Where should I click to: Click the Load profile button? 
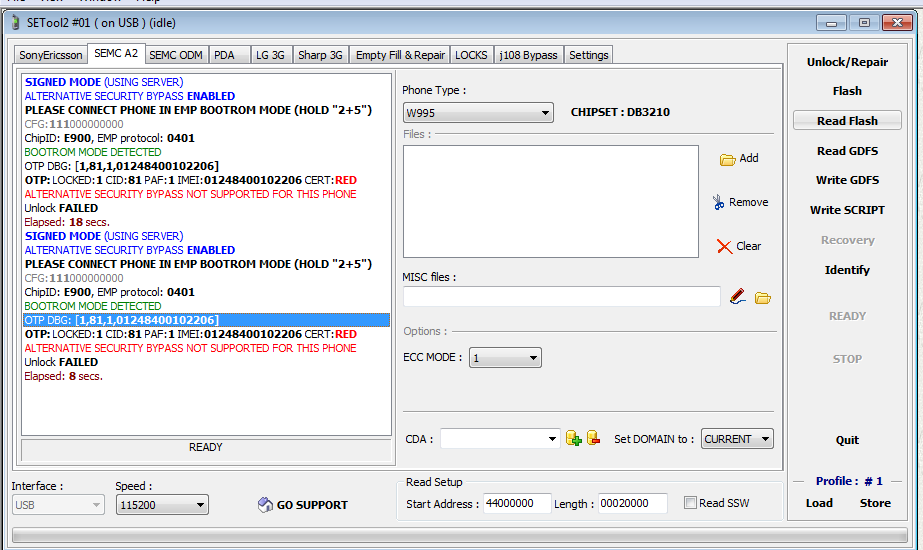tap(819, 503)
